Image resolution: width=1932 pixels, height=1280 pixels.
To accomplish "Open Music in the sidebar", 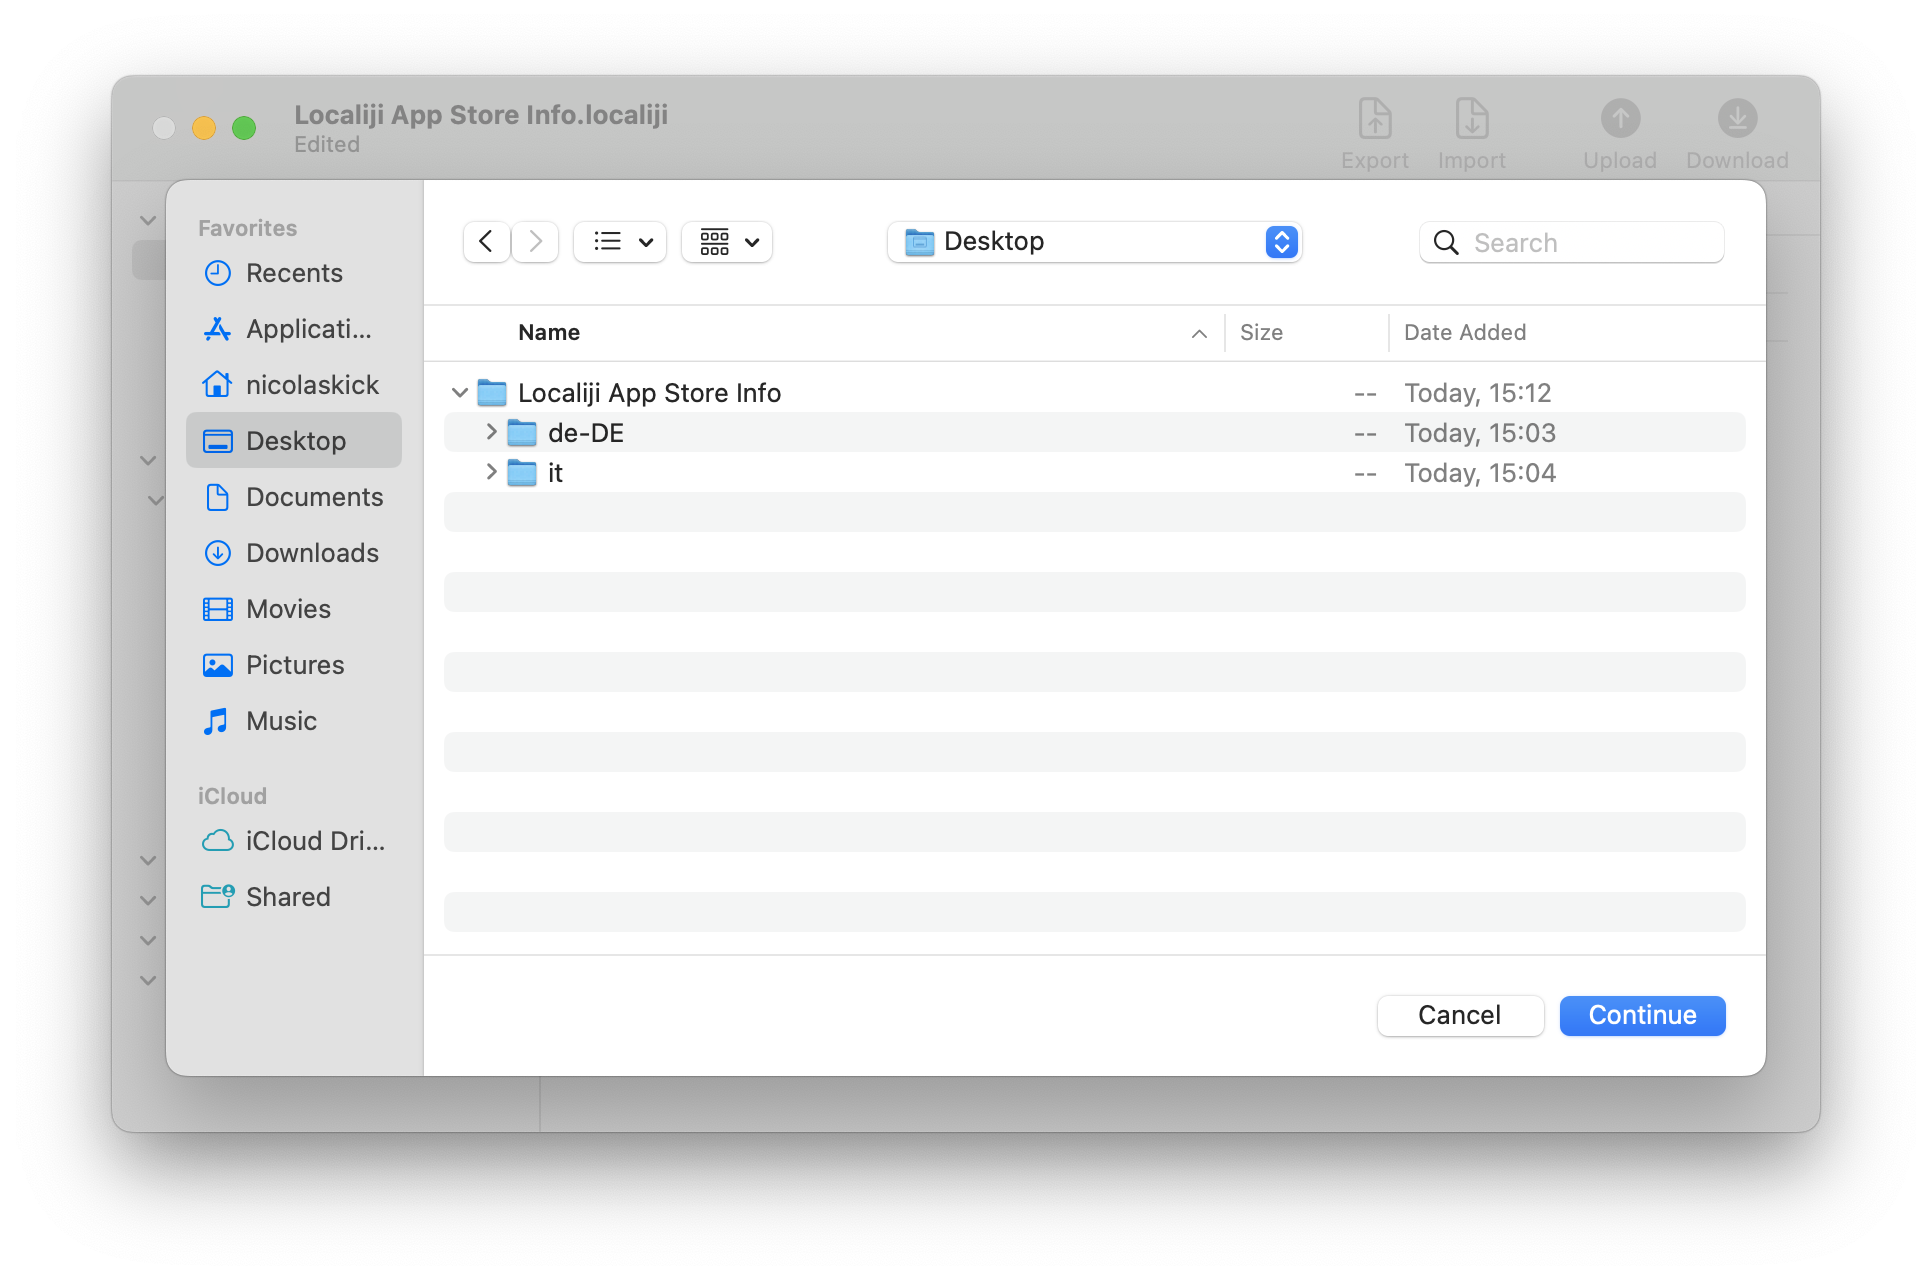I will (294, 721).
